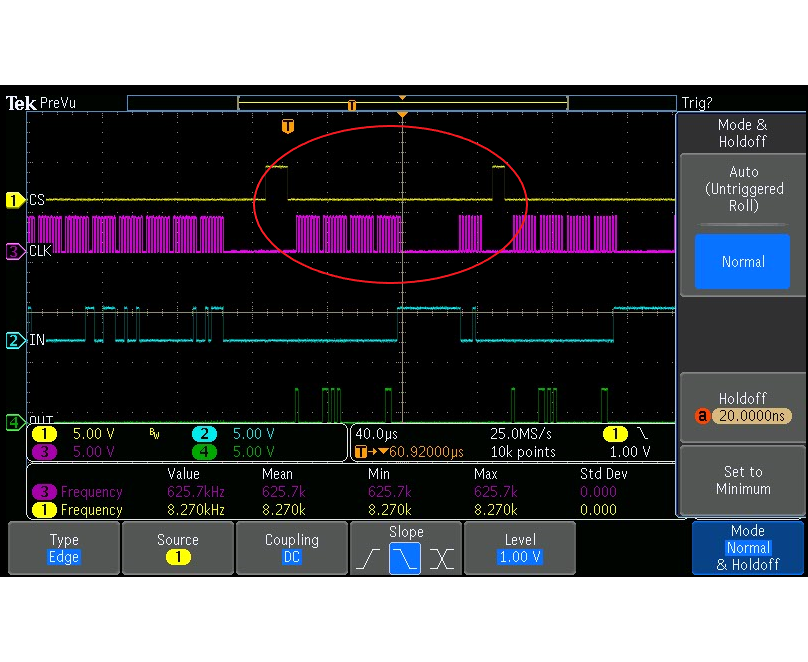
Task: Open the trigger Source menu
Action: pos(177,548)
